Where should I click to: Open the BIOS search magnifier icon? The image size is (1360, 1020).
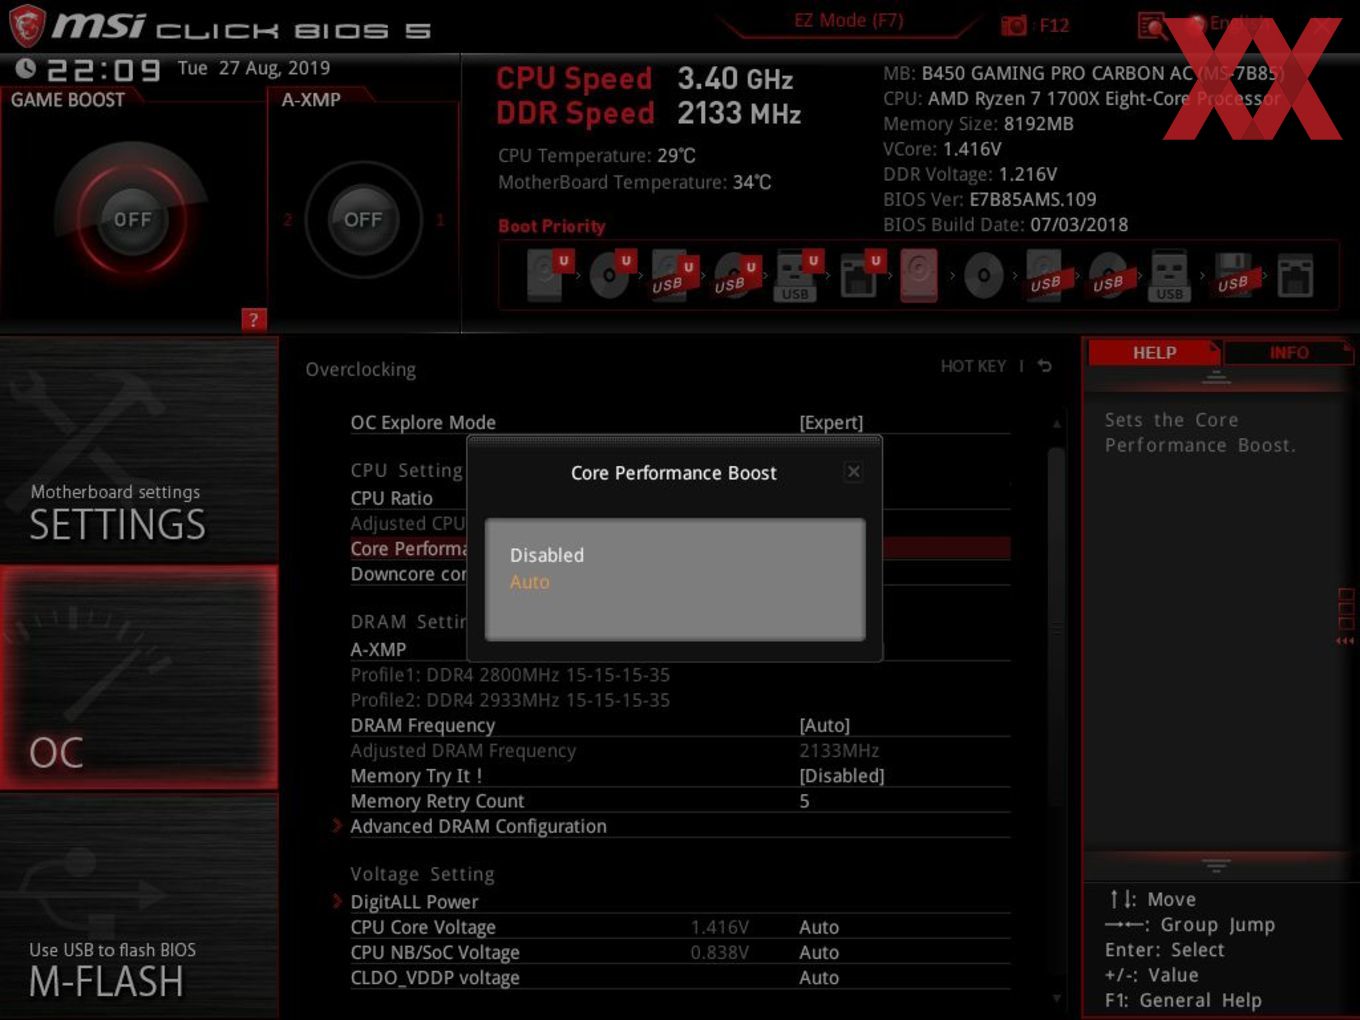(x=1152, y=26)
